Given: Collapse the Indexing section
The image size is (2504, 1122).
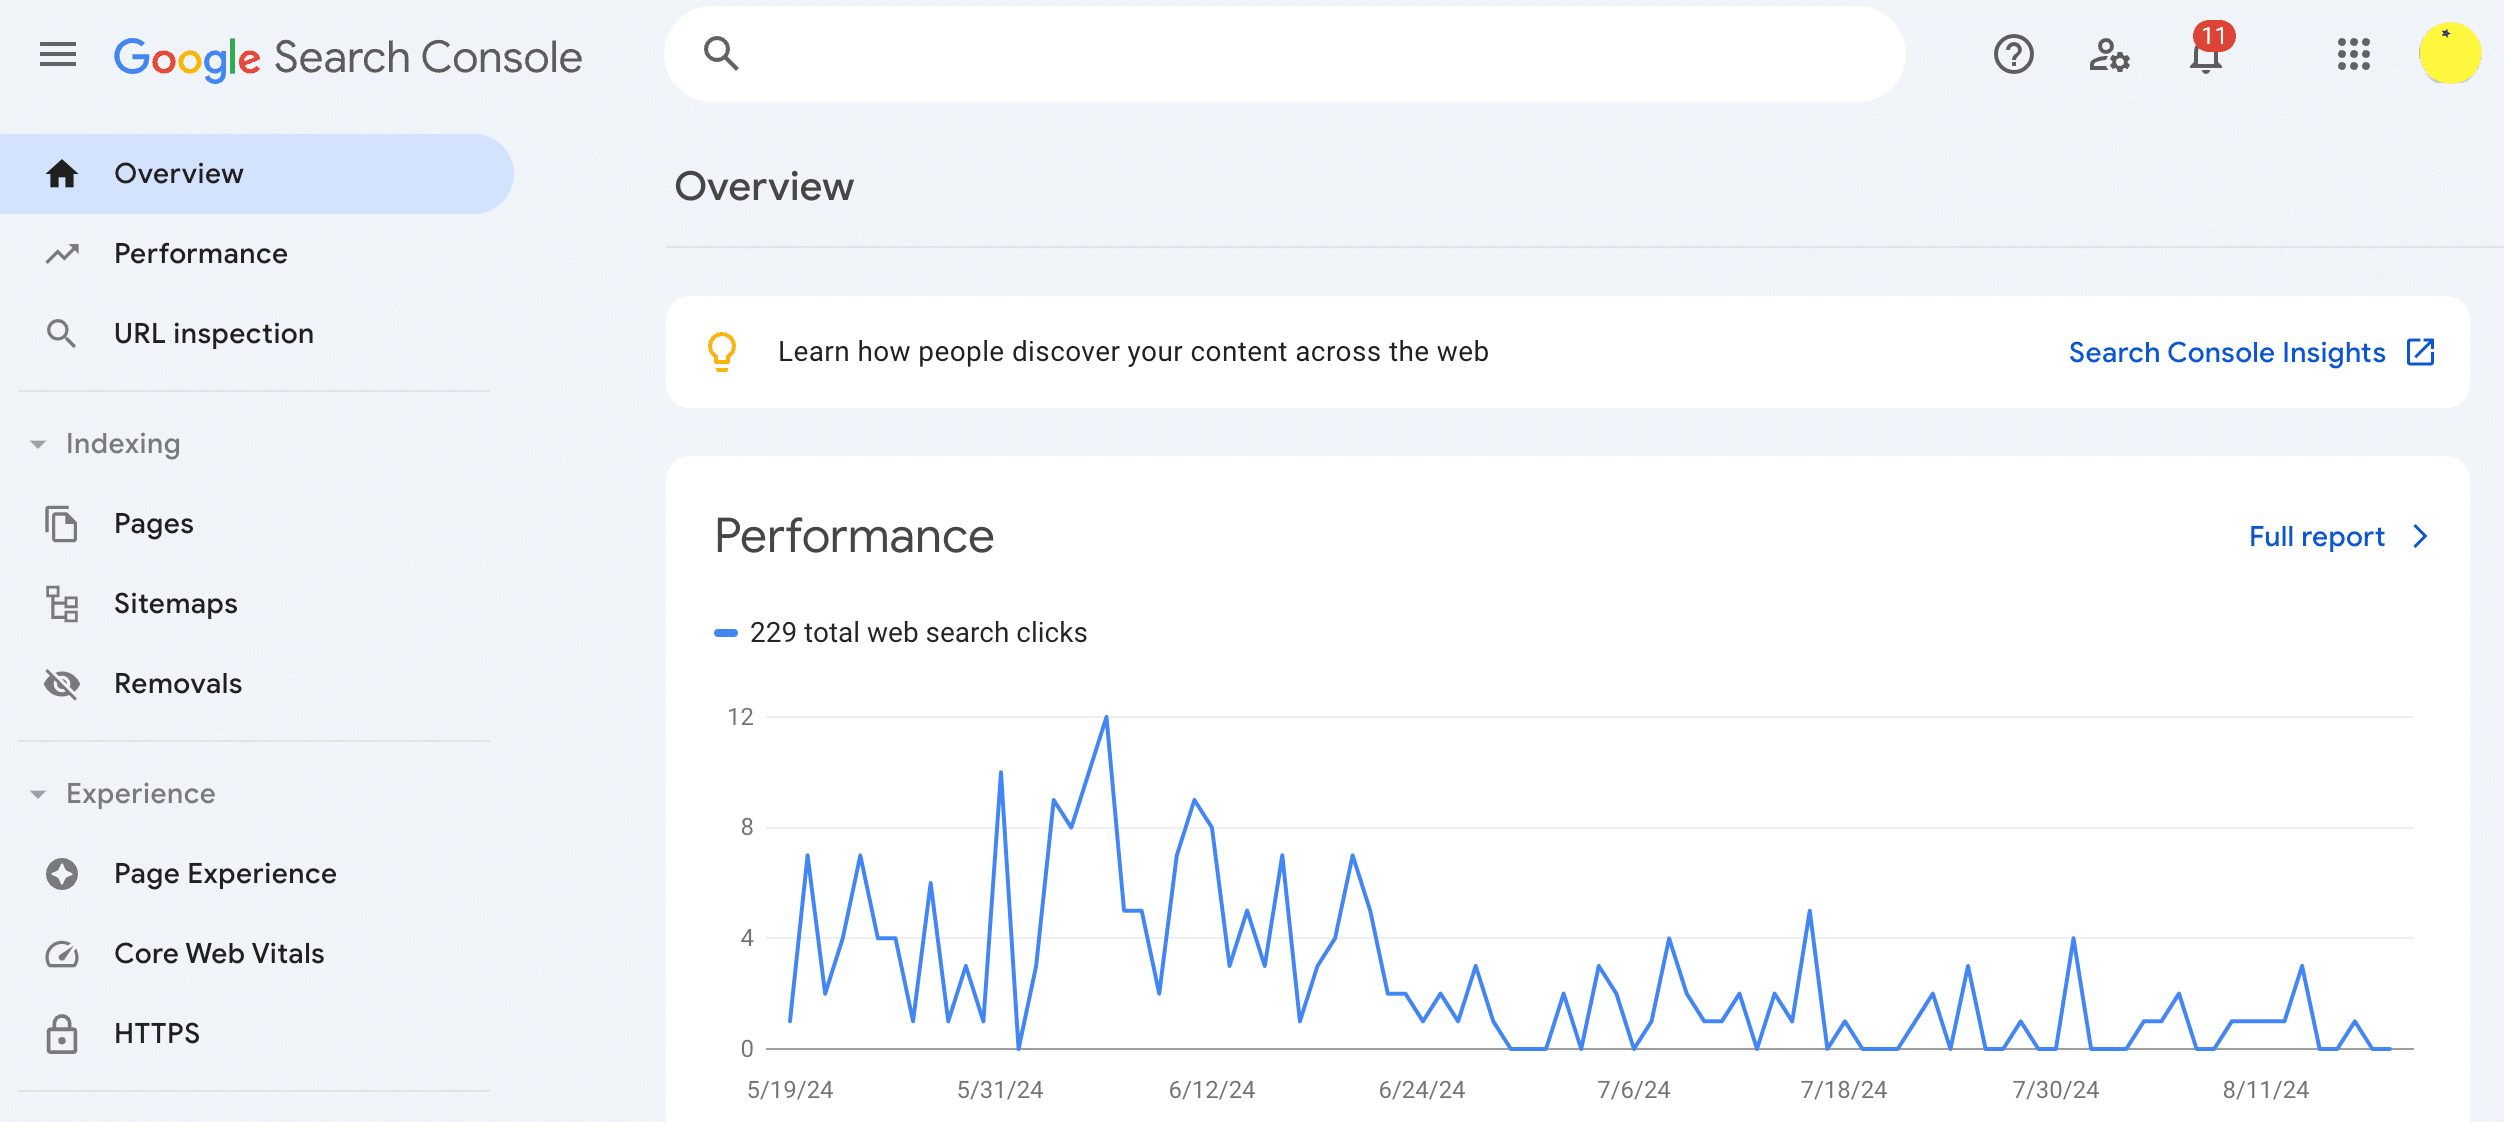Looking at the screenshot, I should point(38,444).
